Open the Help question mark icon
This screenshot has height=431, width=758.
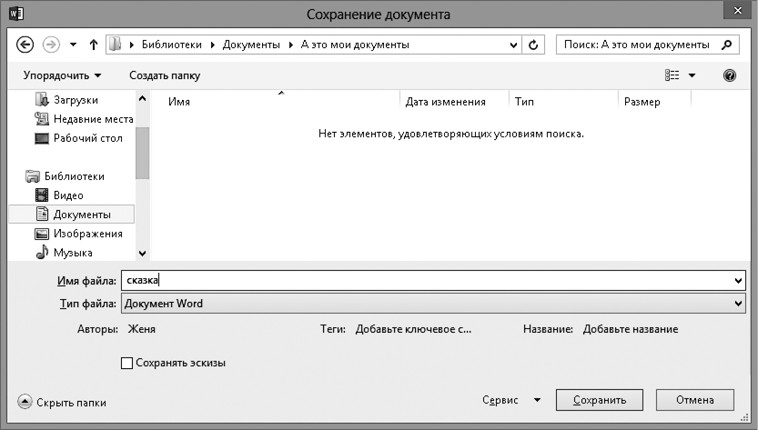729,75
